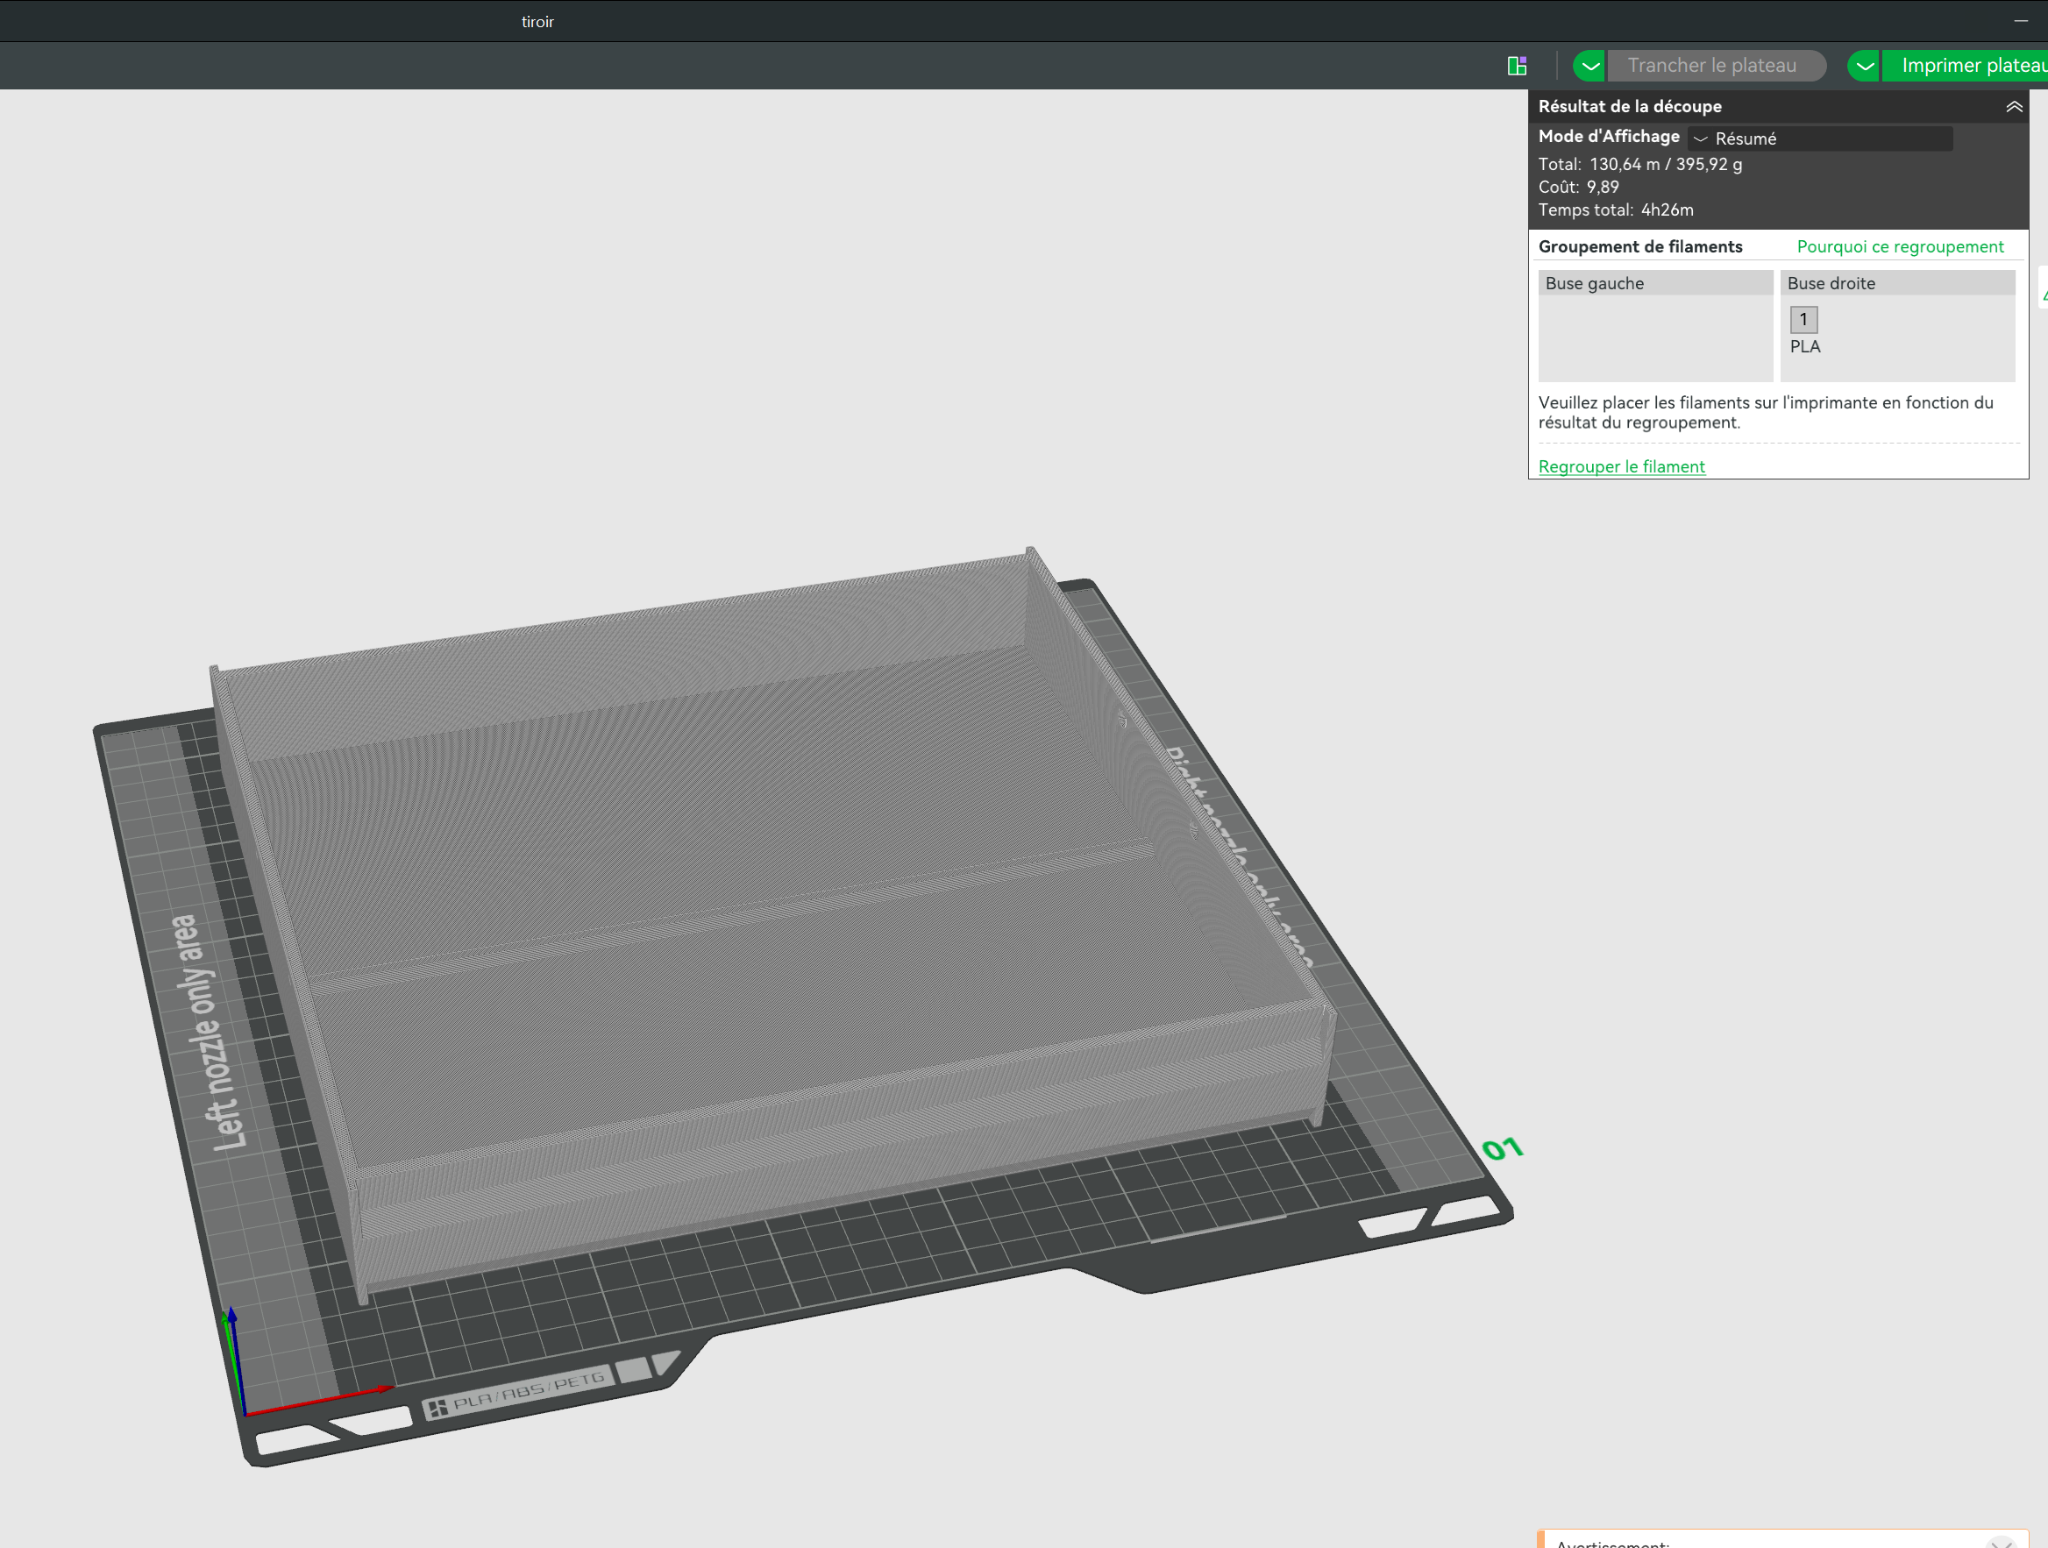
Task: Click the XYZ axis origin gizmo
Action: point(245,1412)
